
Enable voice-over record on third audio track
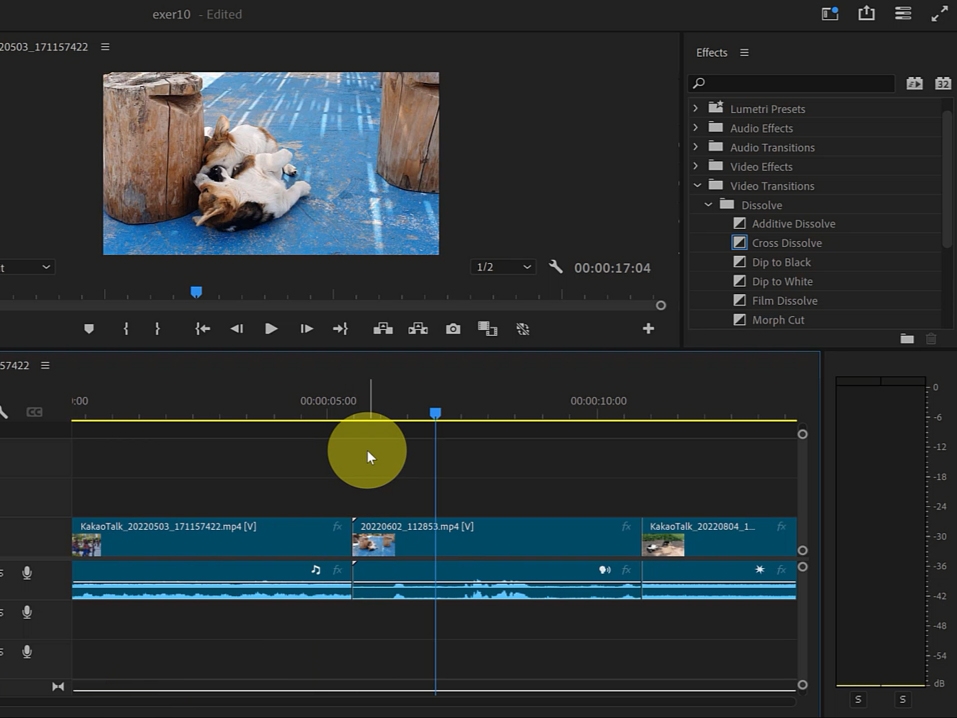[x=27, y=652]
